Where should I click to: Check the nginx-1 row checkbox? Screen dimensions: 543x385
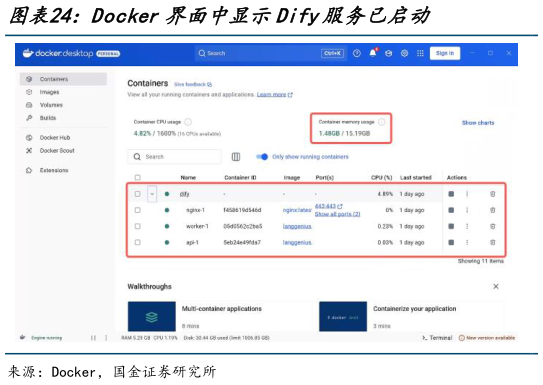[137, 210]
